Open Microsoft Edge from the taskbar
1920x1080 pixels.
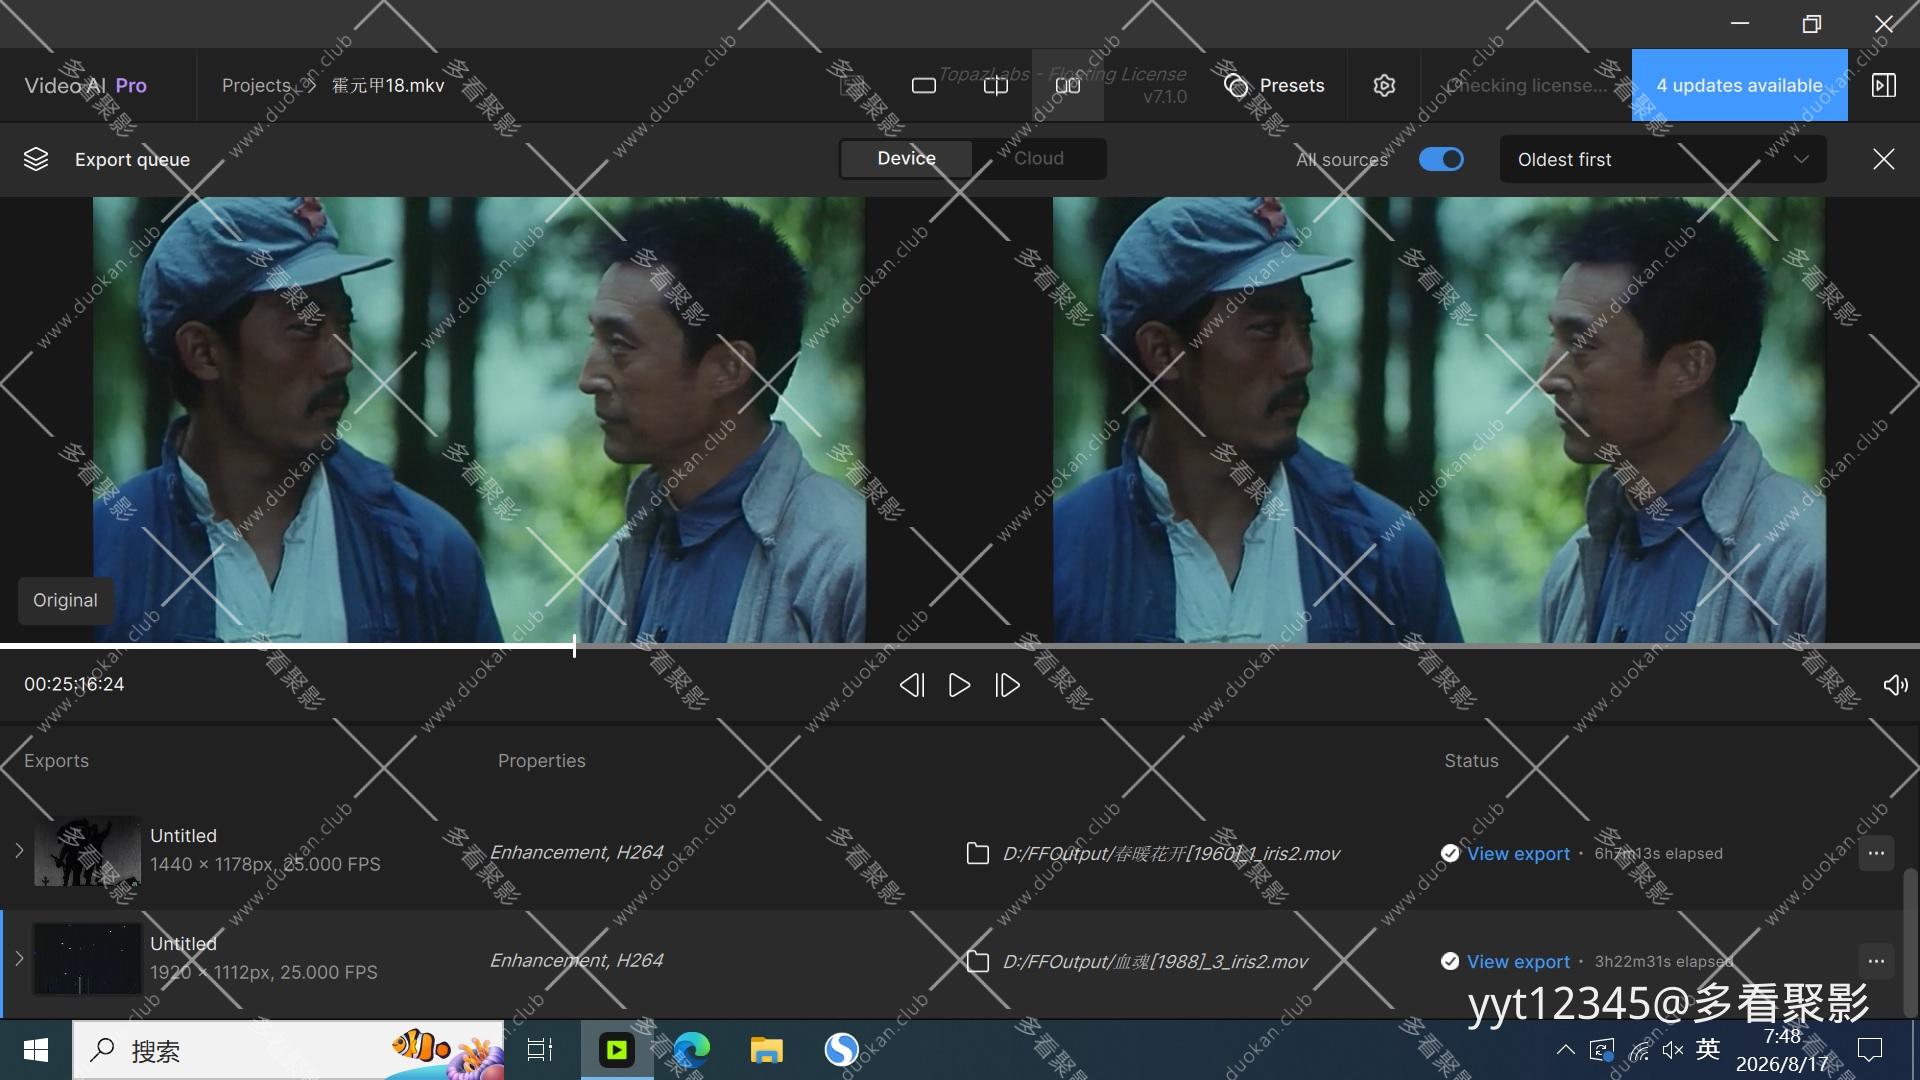pyautogui.click(x=691, y=1050)
